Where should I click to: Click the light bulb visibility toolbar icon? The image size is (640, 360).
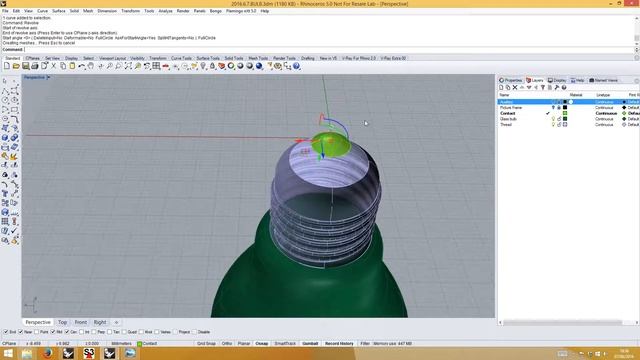pos(203,66)
